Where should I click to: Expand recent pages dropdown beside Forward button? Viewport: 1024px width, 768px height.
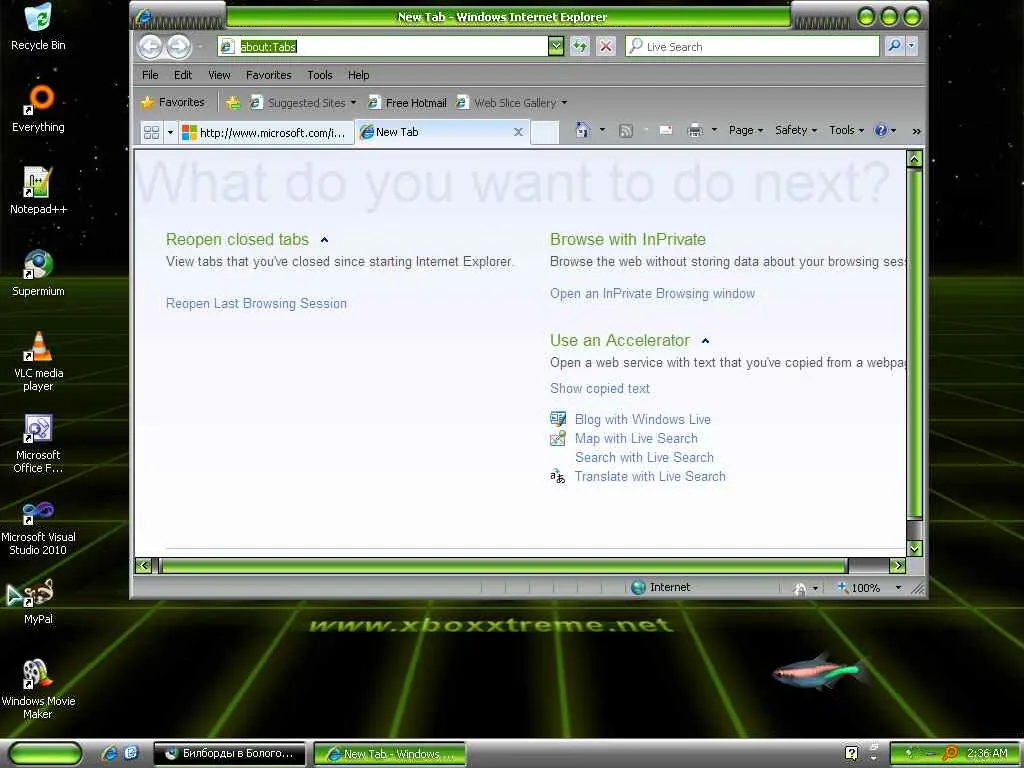(x=200, y=46)
